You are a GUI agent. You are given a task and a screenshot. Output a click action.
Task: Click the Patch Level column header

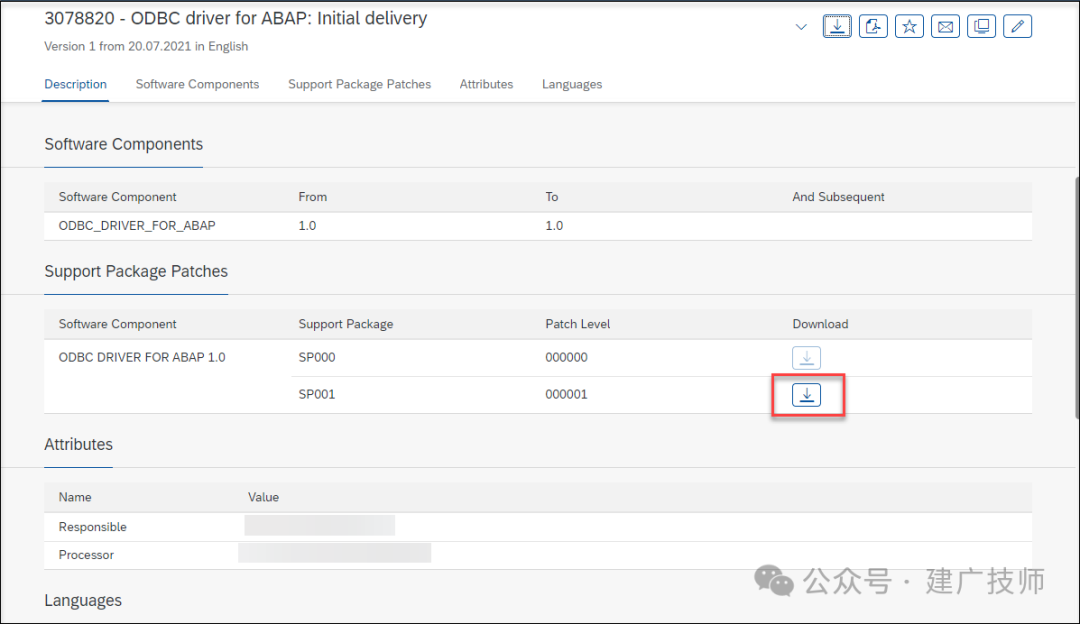(x=577, y=324)
